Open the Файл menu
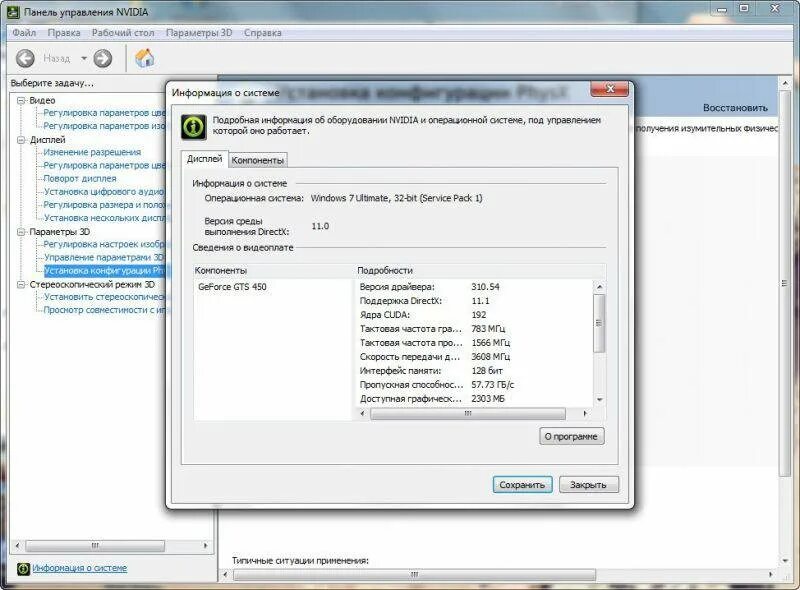Image resolution: width=800 pixels, height=590 pixels. [24, 33]
